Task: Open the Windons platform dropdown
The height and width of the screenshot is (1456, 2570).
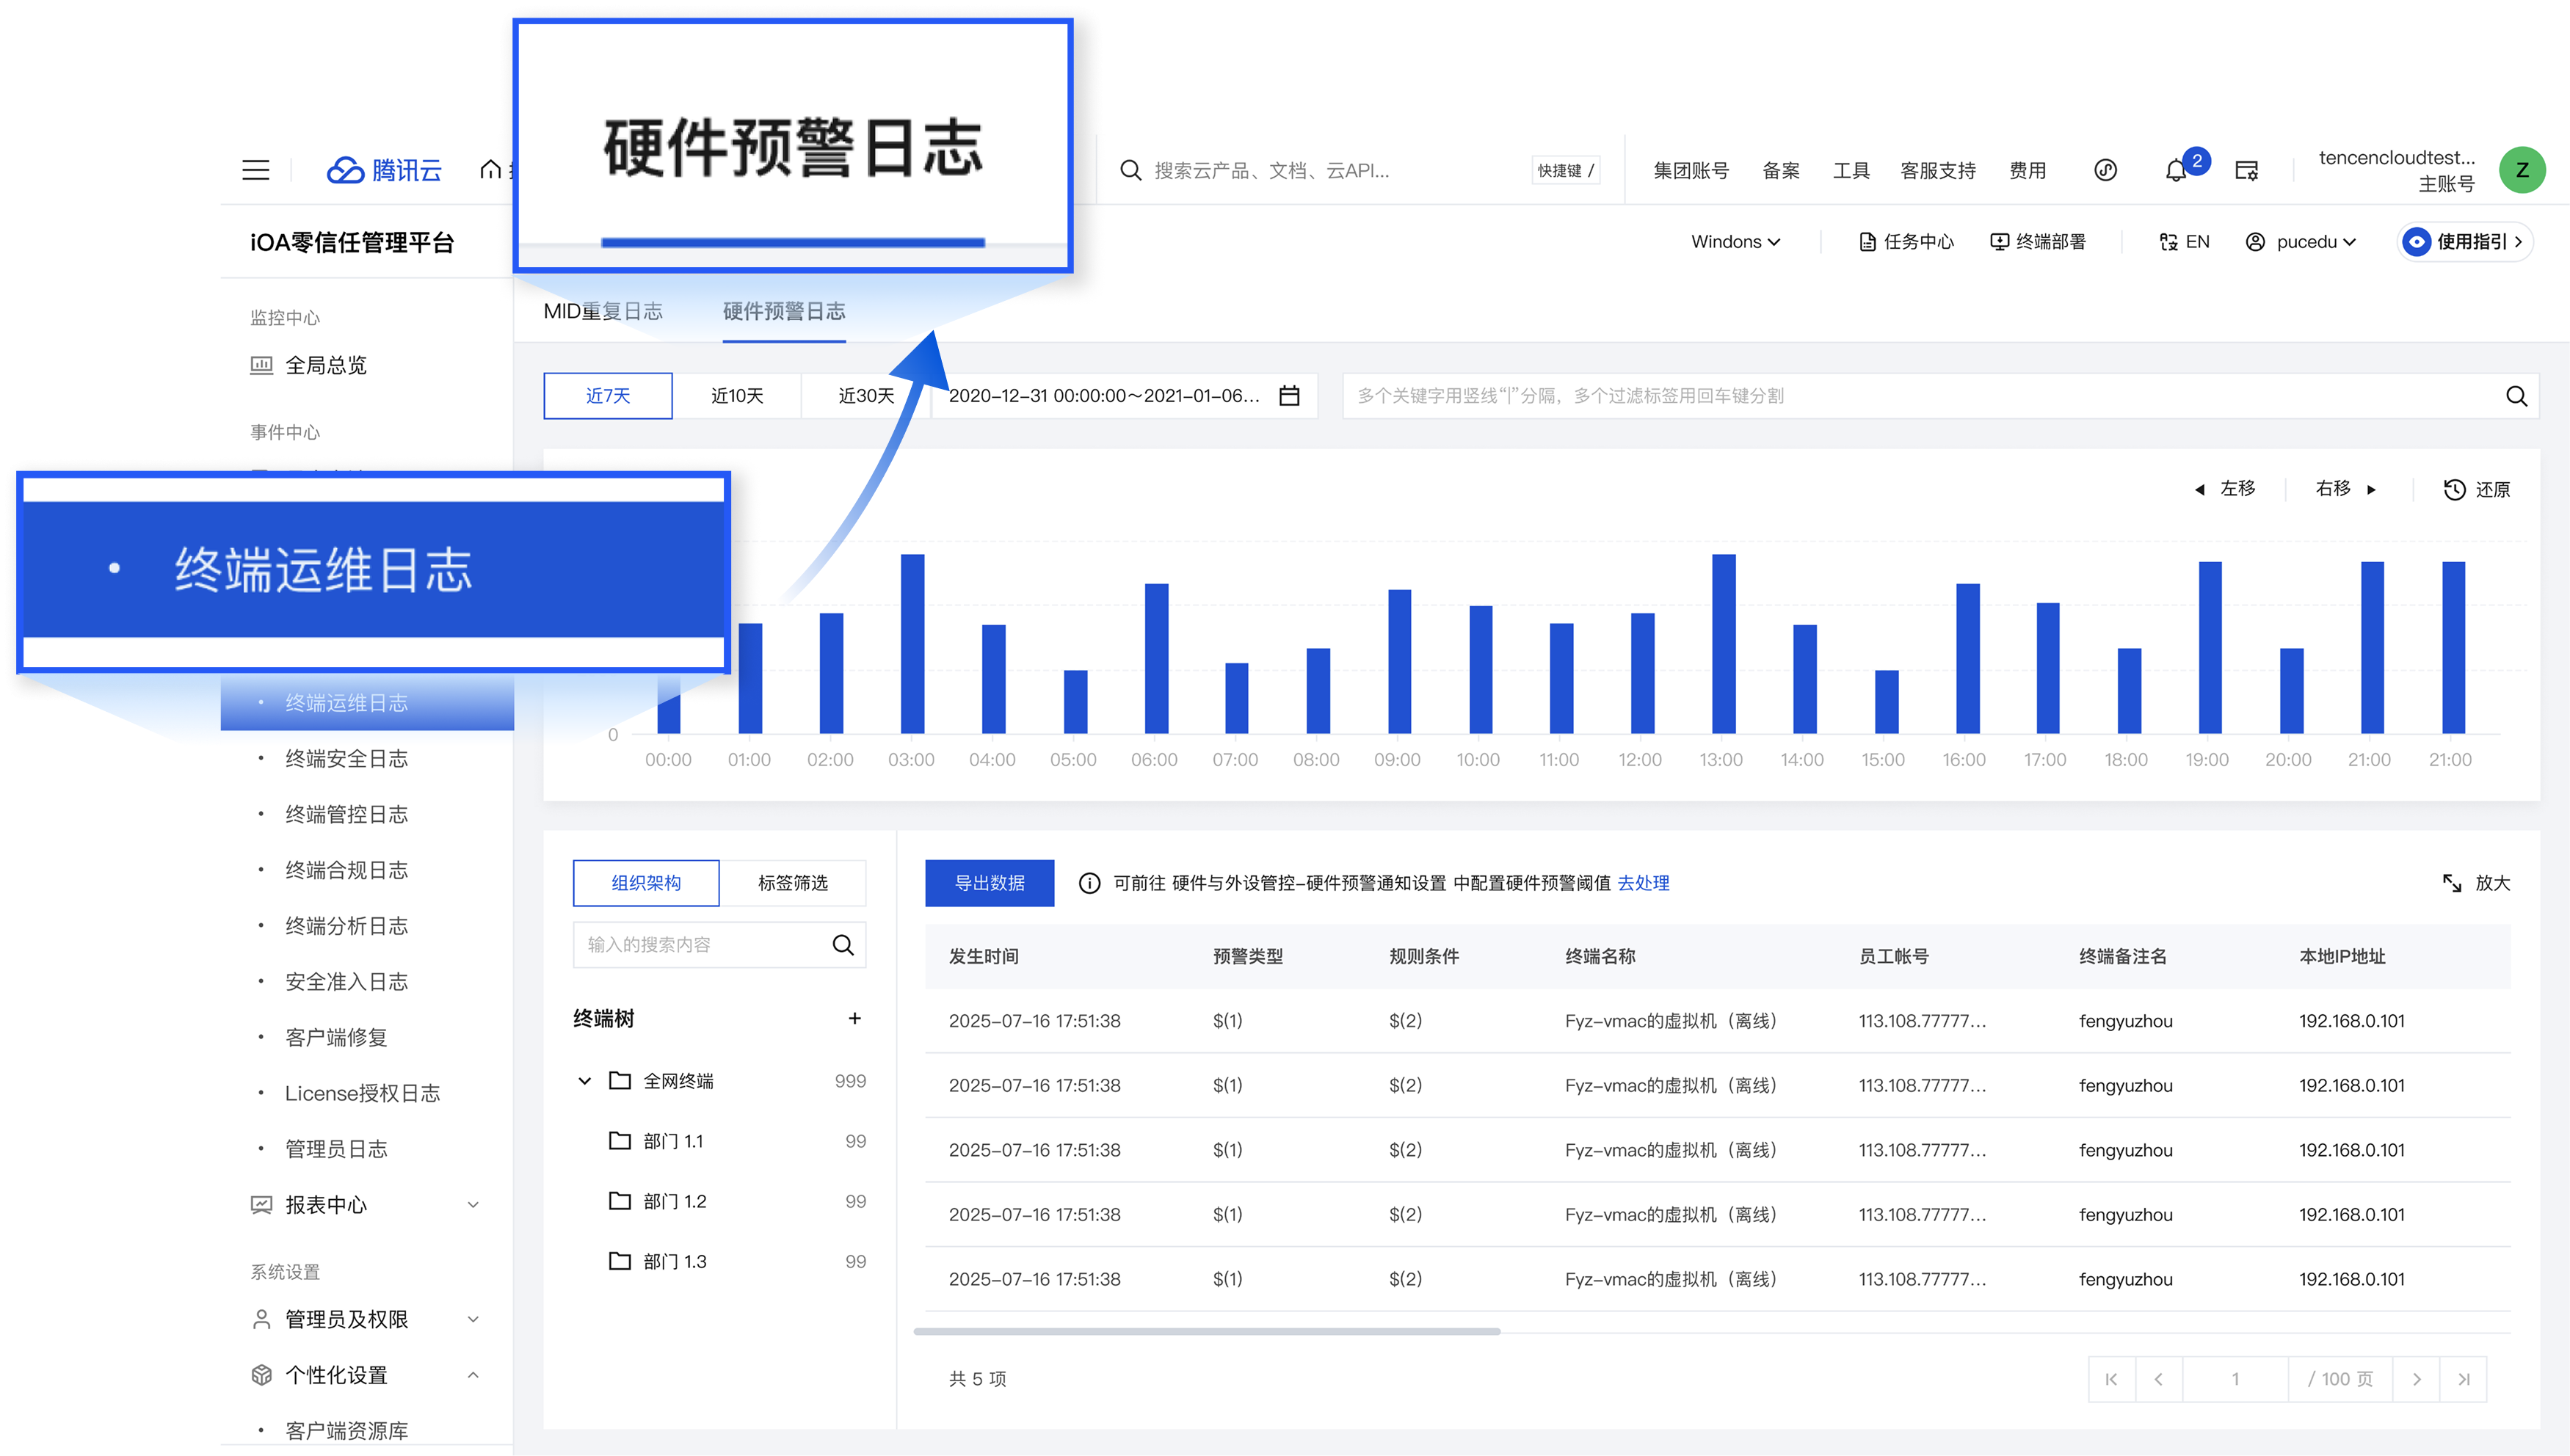Action: pyautogui.click(x=1735, y=242)
